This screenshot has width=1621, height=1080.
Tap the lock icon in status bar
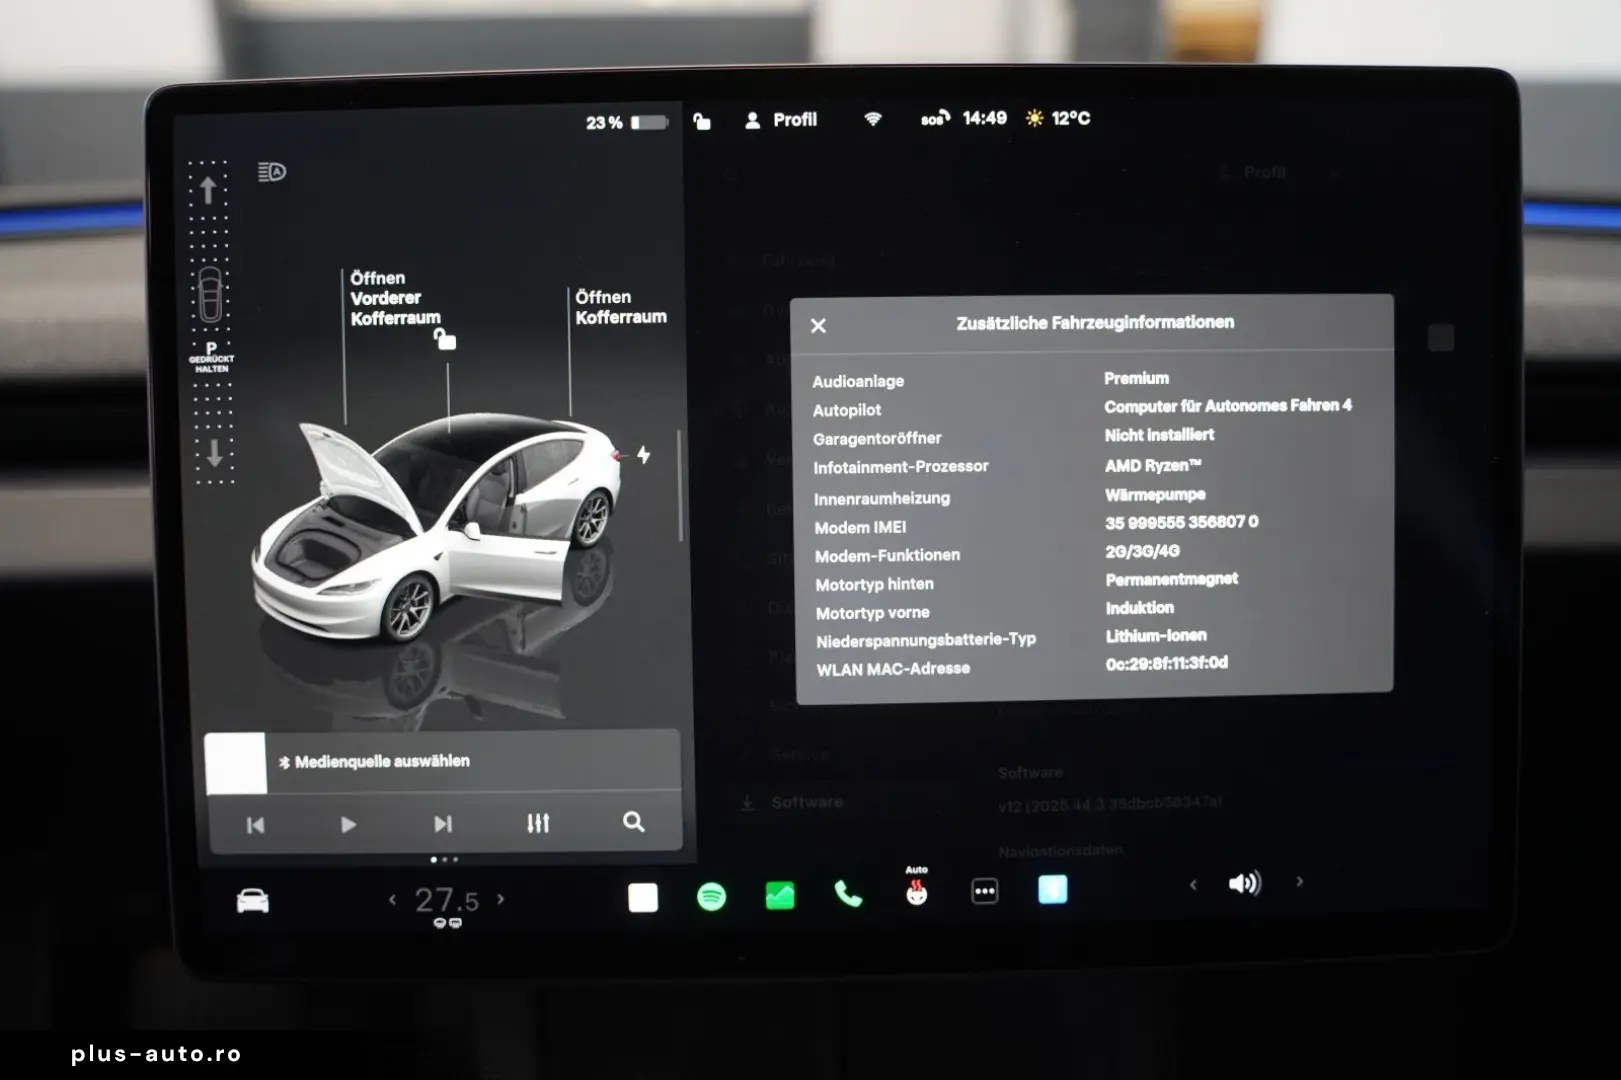[x=701, y=120]
